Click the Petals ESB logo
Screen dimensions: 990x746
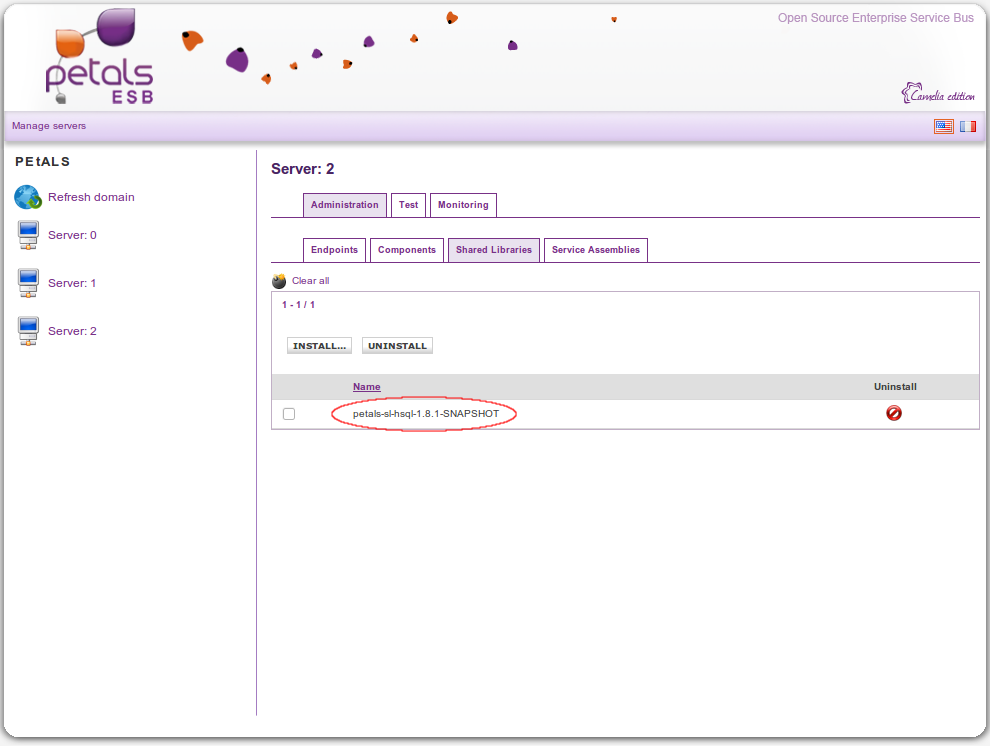coord(100,58)
